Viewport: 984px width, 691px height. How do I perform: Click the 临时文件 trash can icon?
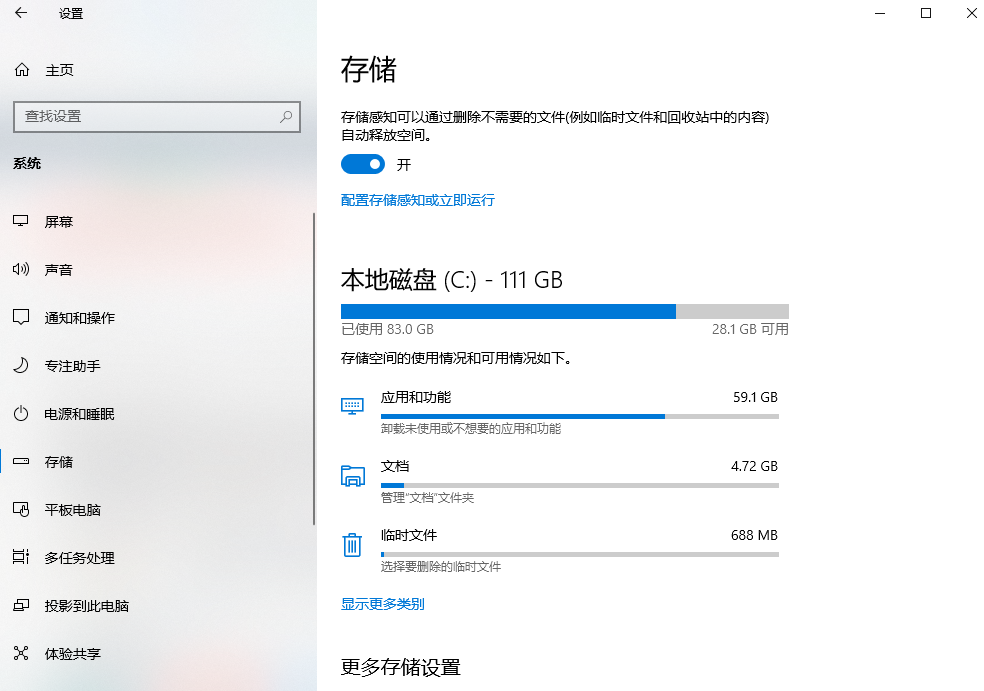pyautogui.click(x=352, y=544)
